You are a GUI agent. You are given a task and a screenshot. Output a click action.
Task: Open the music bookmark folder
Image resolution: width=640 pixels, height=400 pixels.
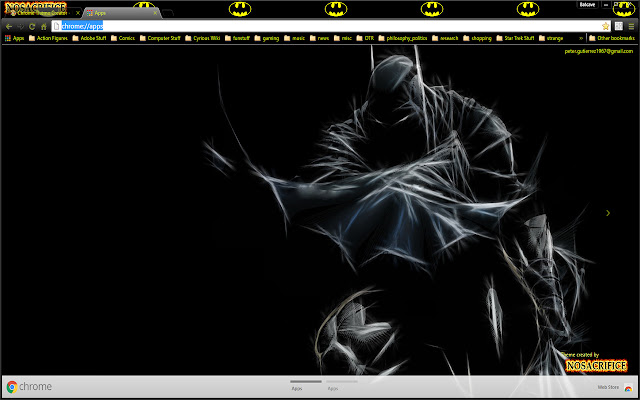(294, 38)
